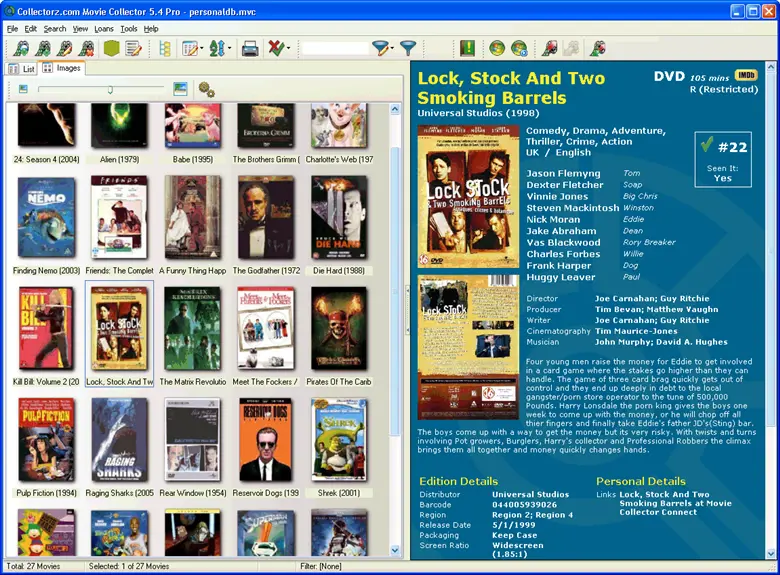Click the printer icon
780x575 pixels.
[250, 48]
